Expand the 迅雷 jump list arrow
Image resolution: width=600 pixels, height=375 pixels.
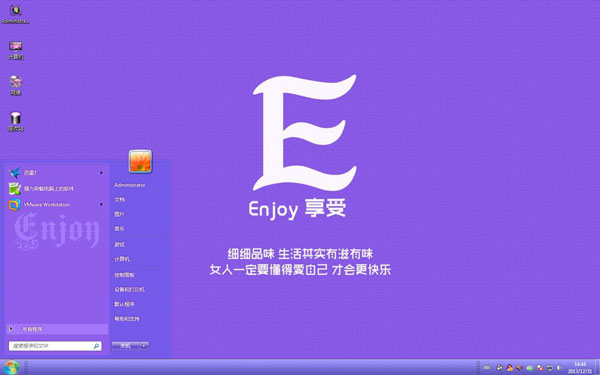pos(101,173)
